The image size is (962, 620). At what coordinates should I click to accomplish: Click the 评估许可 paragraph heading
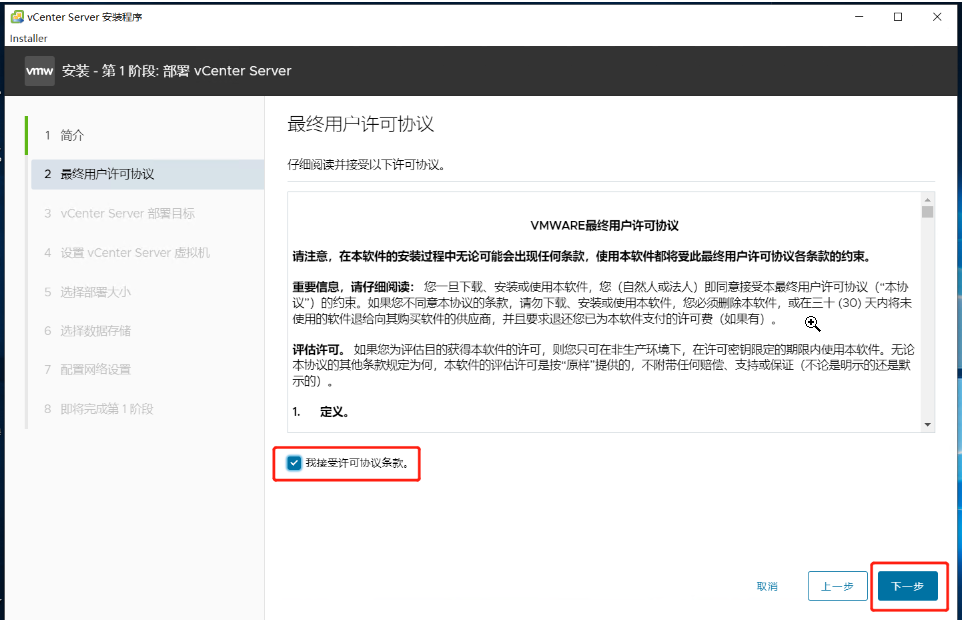(318, 350)
